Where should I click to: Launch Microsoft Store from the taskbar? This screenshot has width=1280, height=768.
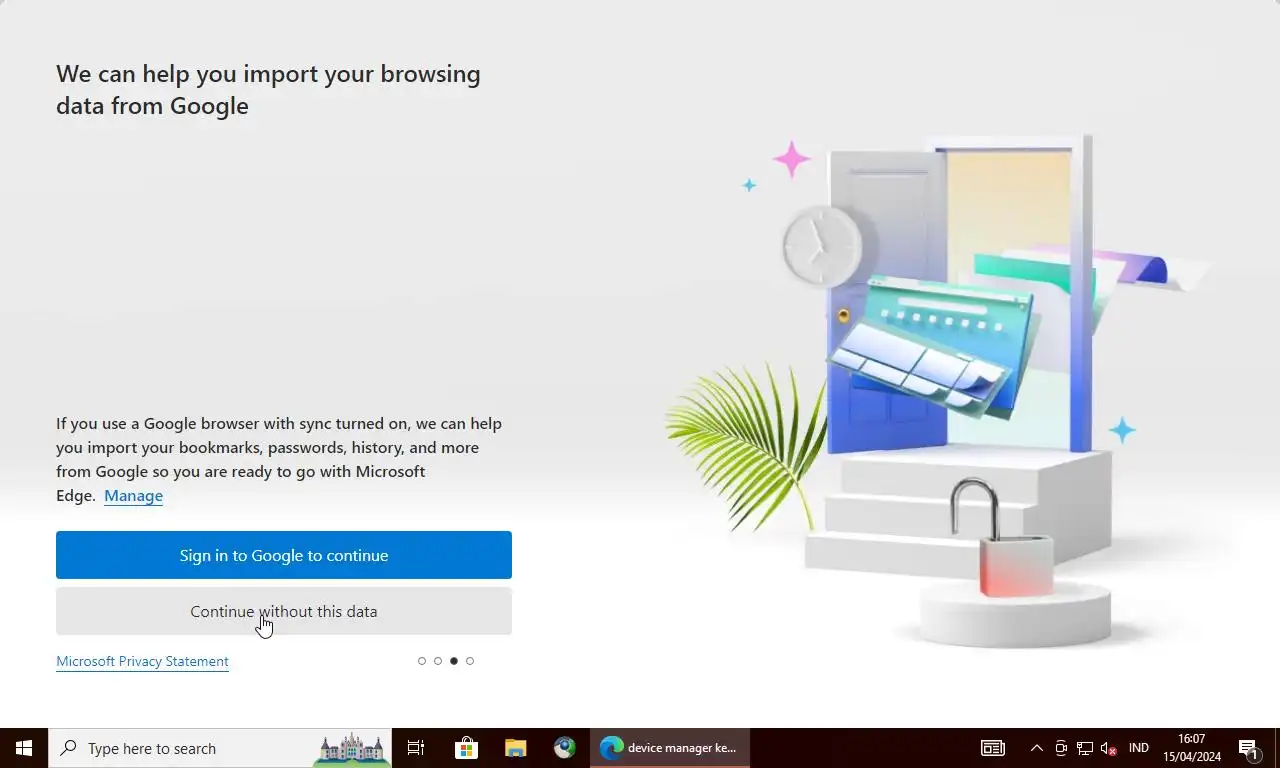pos(466,748)
